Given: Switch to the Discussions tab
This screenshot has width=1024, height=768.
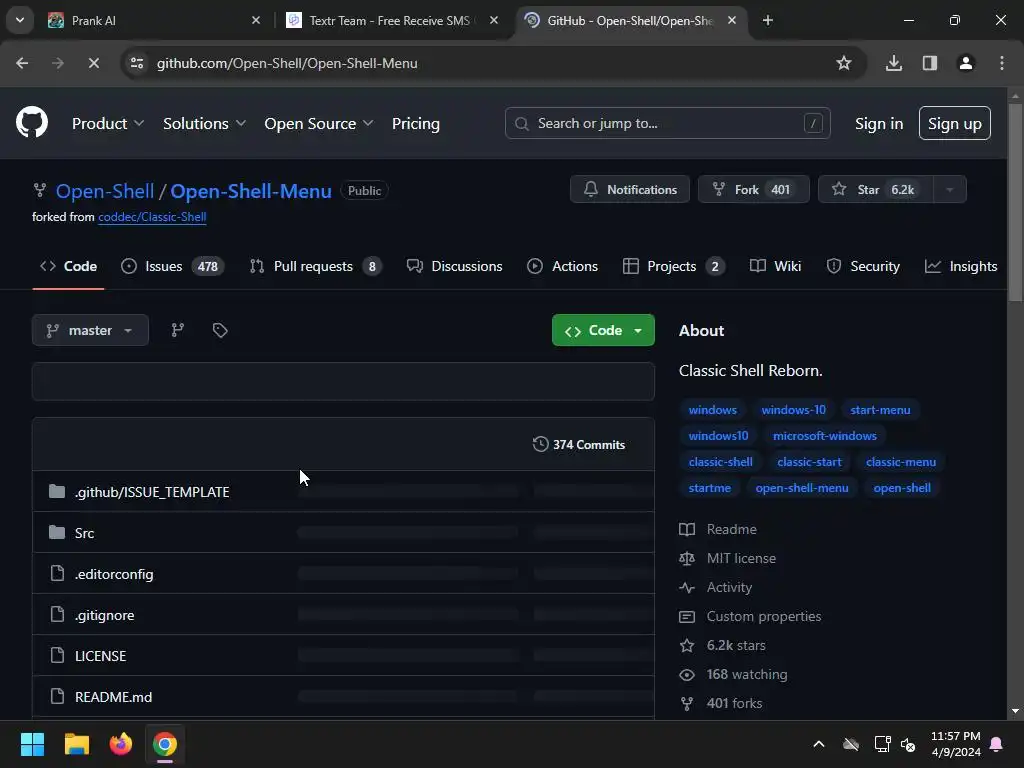Looking at the screenshot, I should point(455,266).
